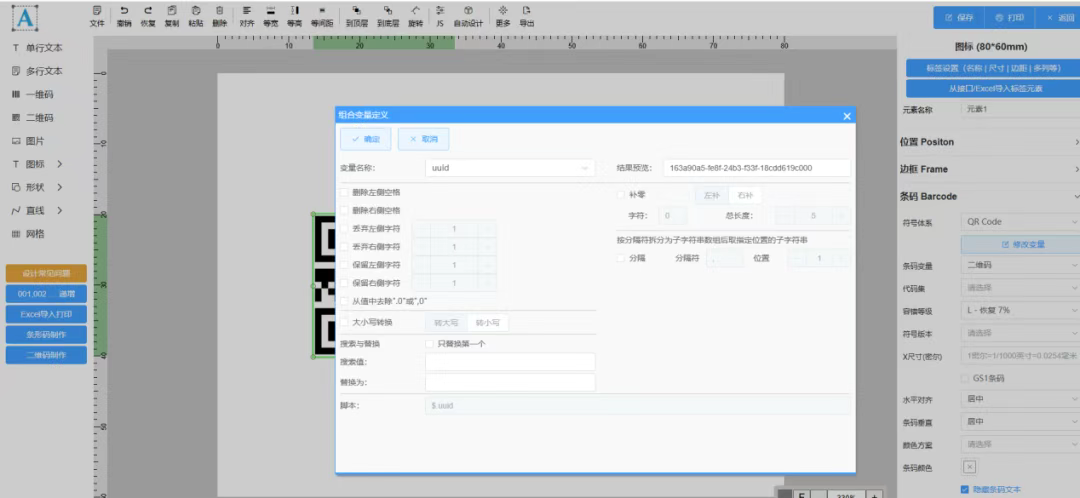Check 从值中去除".0" option
Screen dimensions: 1080x498
(344, 301)
